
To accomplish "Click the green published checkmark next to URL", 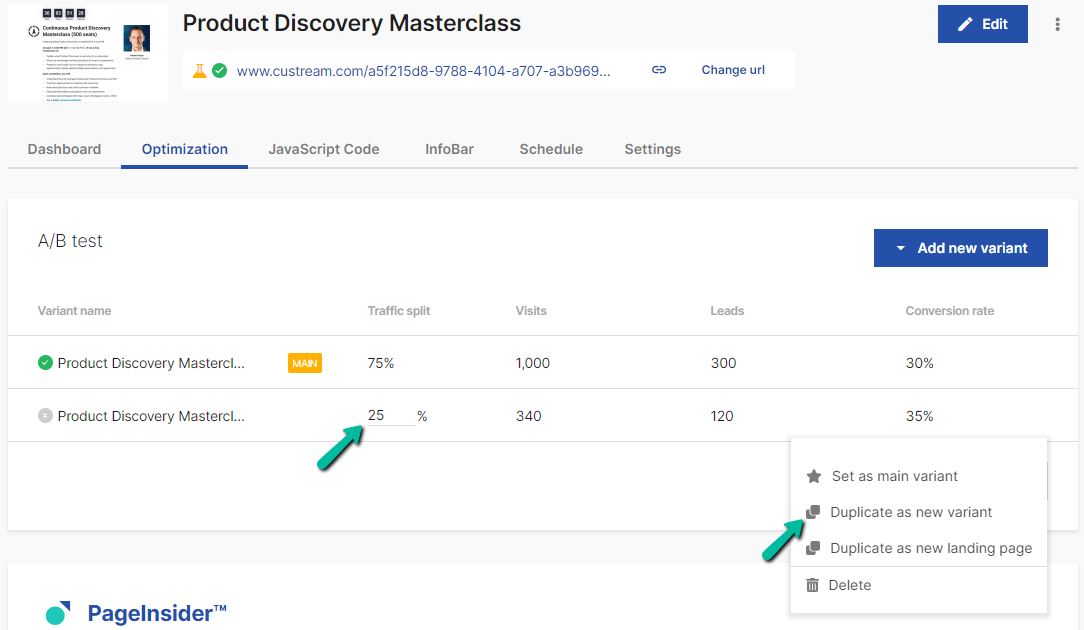I will pyautogui.click(x=220, y=71).
